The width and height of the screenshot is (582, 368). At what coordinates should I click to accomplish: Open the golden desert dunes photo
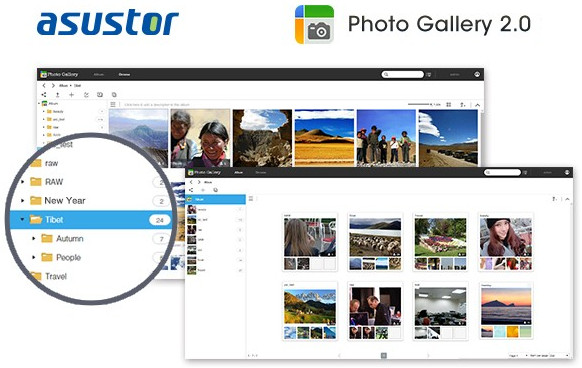[324, 138]
